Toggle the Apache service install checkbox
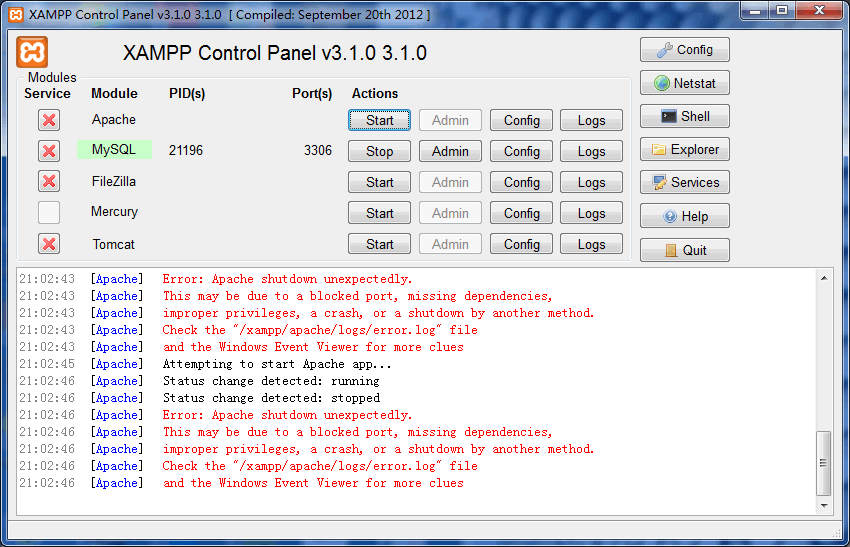 coord(49,120)
